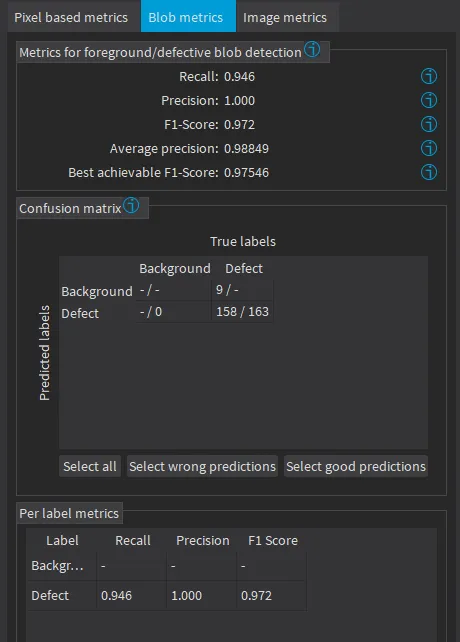Switch to Pixel based metrics tab
The height and width of the screenshot is (642, 460).
point(71,18)
